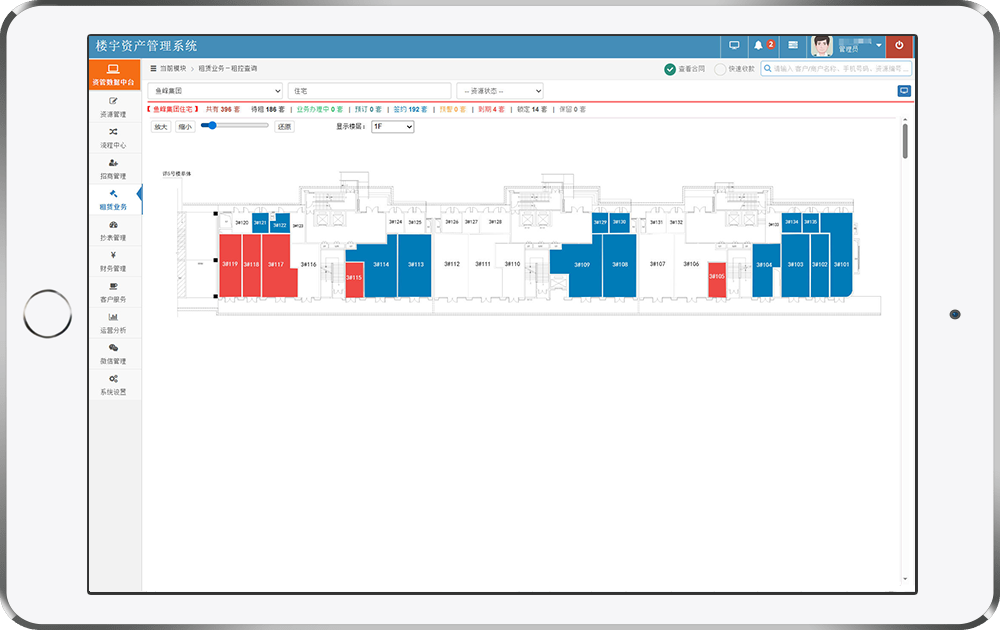1000x630 pixels.
Task: Click the monitor icon in top header
Action: tap(734, 45)
